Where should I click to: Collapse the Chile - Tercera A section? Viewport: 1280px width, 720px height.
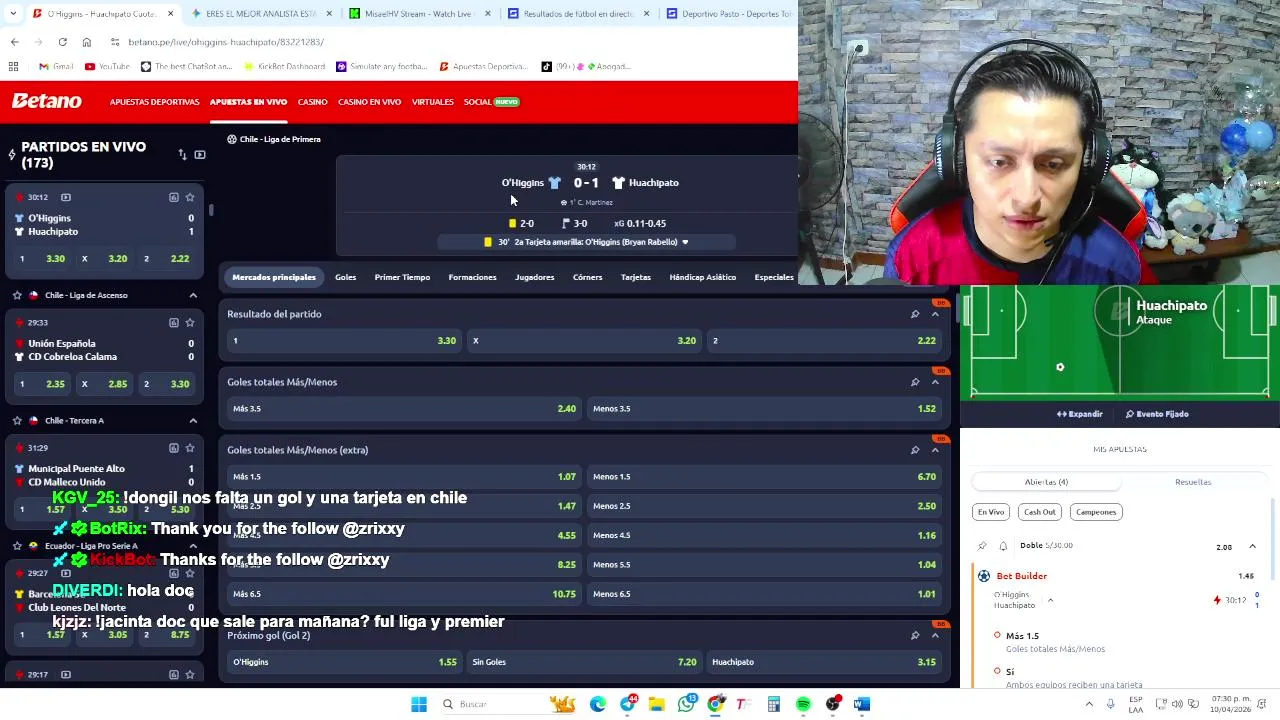pos(193,420)
